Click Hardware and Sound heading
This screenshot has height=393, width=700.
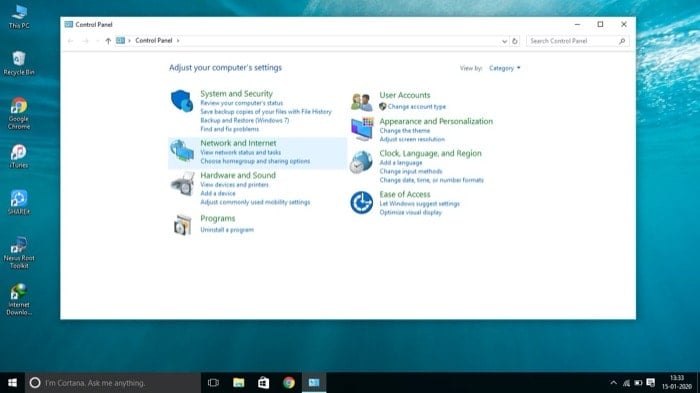[x=238, y=176]
